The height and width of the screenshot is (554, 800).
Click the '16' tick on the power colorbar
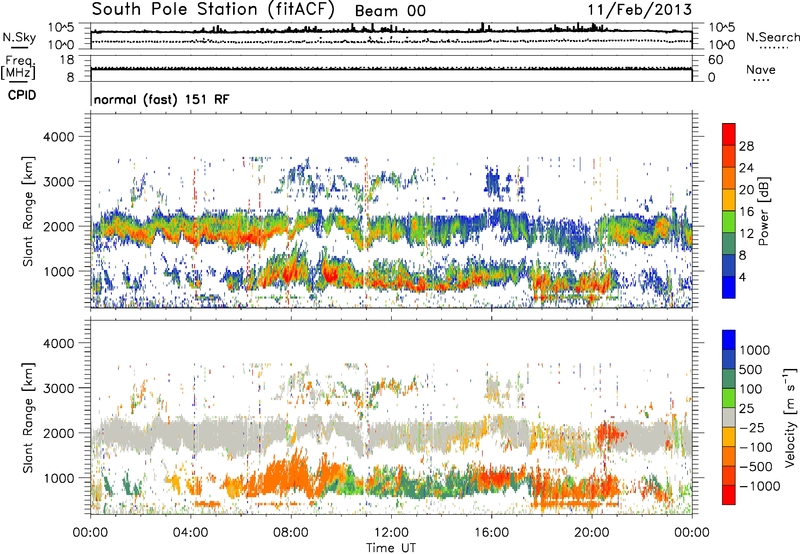[x=746, y=212]
